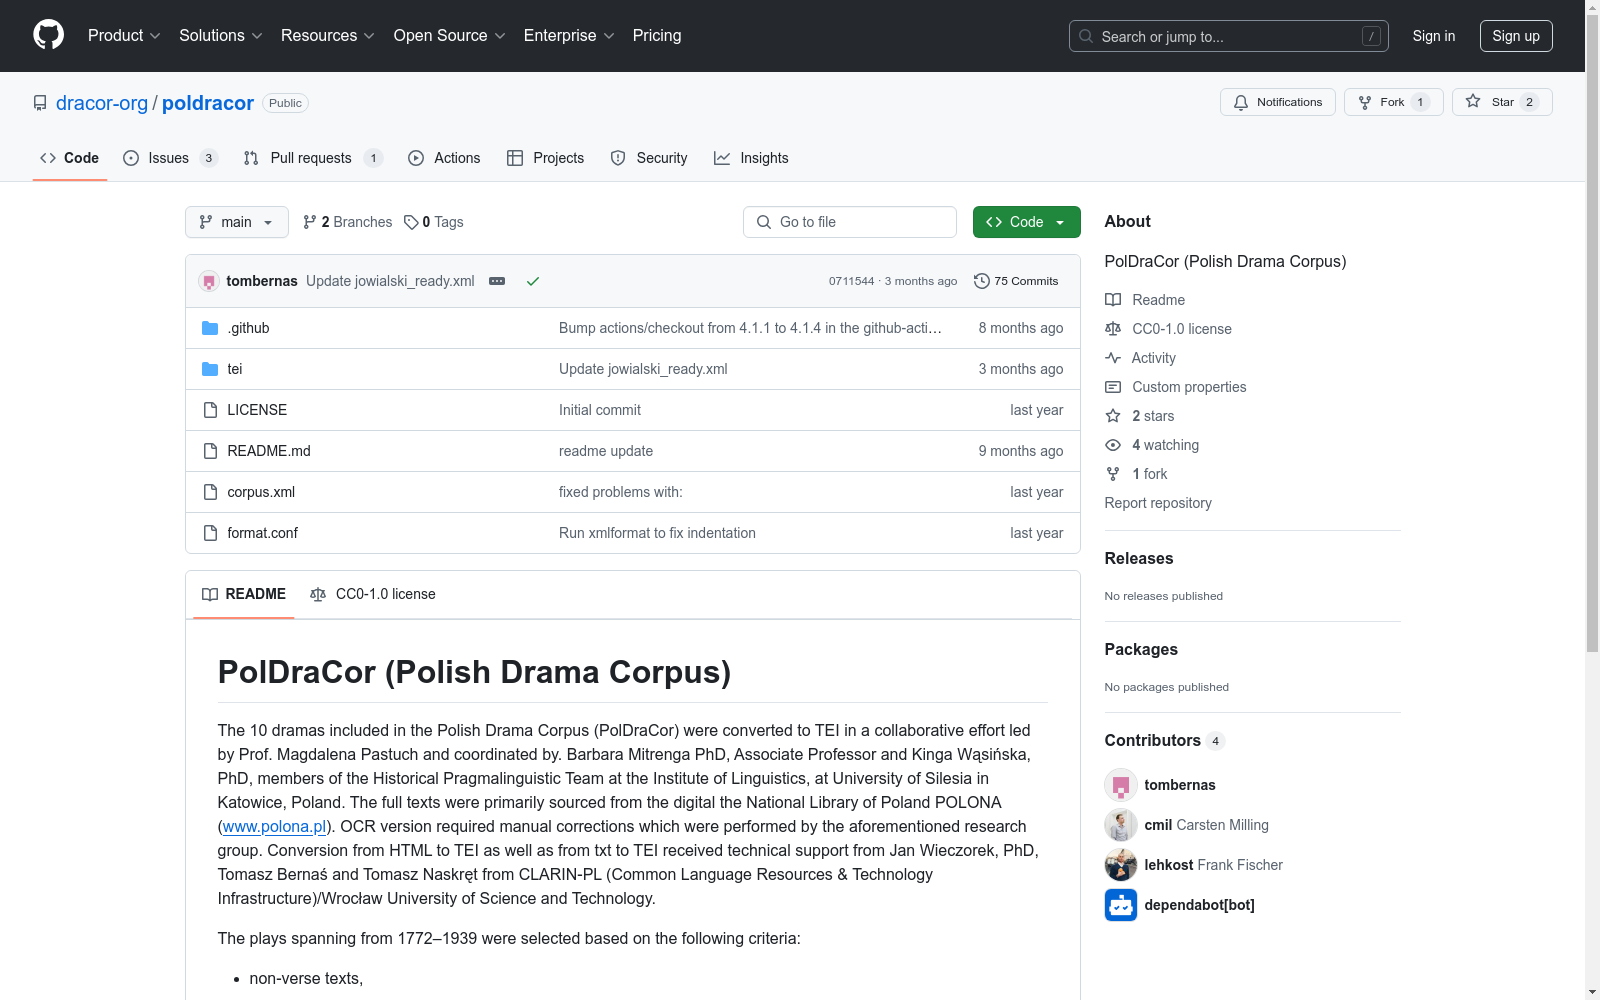View the 2 Branches link
Image resolution: width=1600 pixels, height=1000 pixels.
348,222
